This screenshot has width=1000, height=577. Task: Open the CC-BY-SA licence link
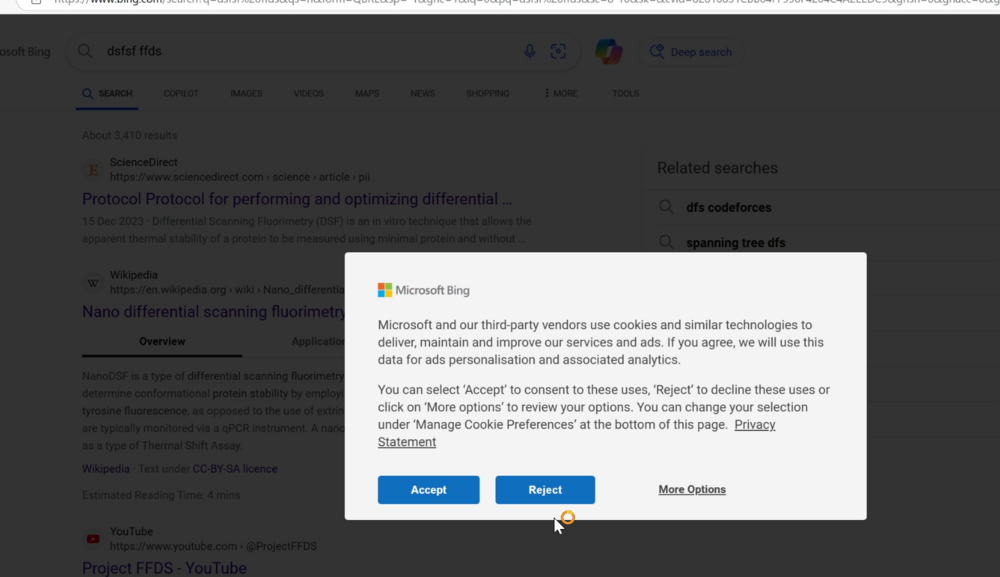tap(235, 469)
